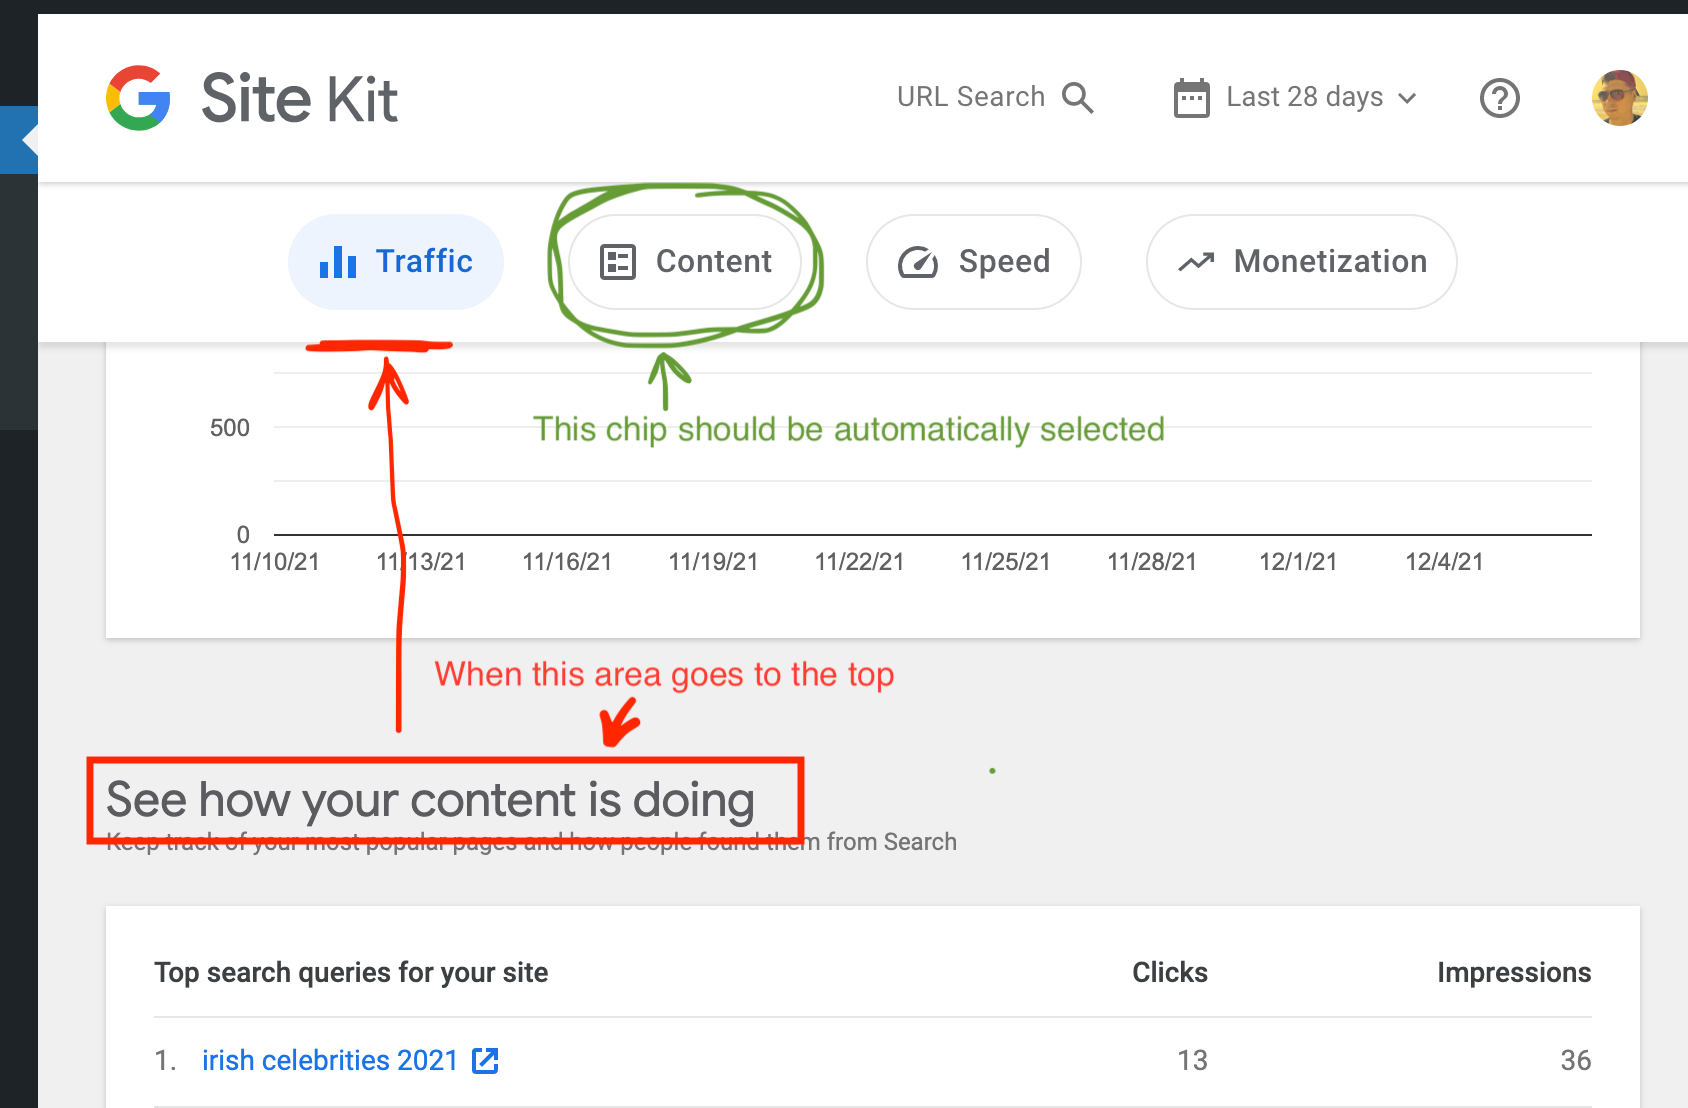
Task: Expand the date range chevron
Action: pos(1409,98)
